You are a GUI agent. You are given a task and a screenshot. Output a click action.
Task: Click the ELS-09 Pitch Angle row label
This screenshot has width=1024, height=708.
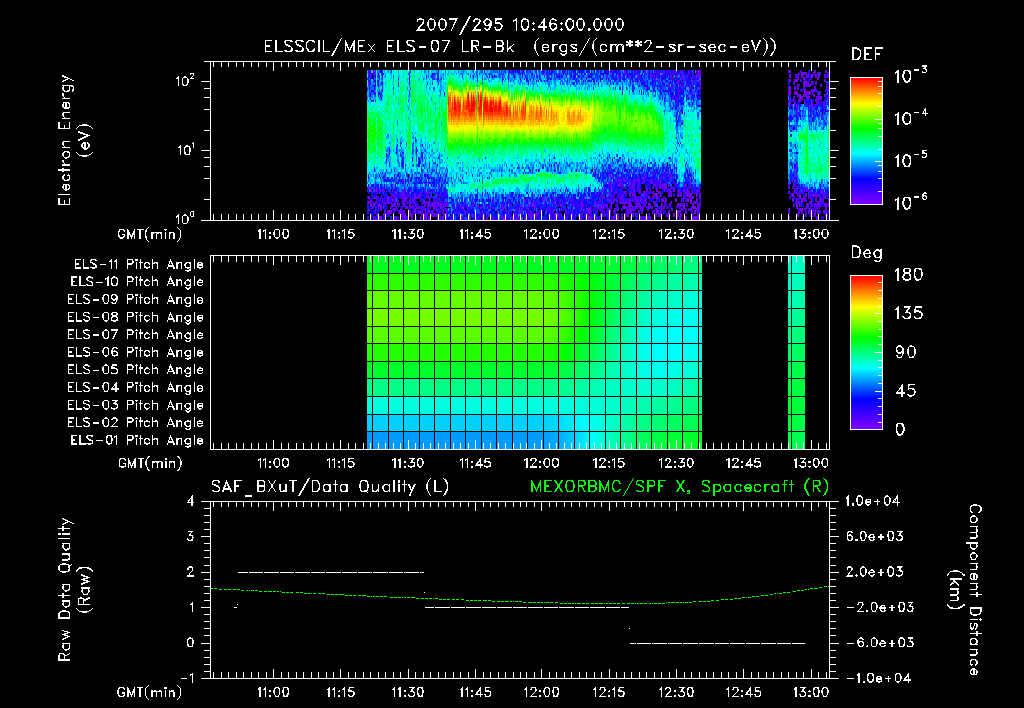tap(135, 300)
